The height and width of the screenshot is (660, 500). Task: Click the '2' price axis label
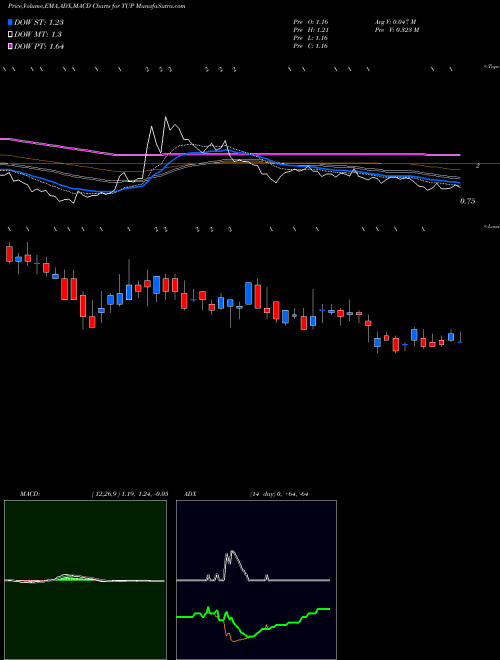478,166
